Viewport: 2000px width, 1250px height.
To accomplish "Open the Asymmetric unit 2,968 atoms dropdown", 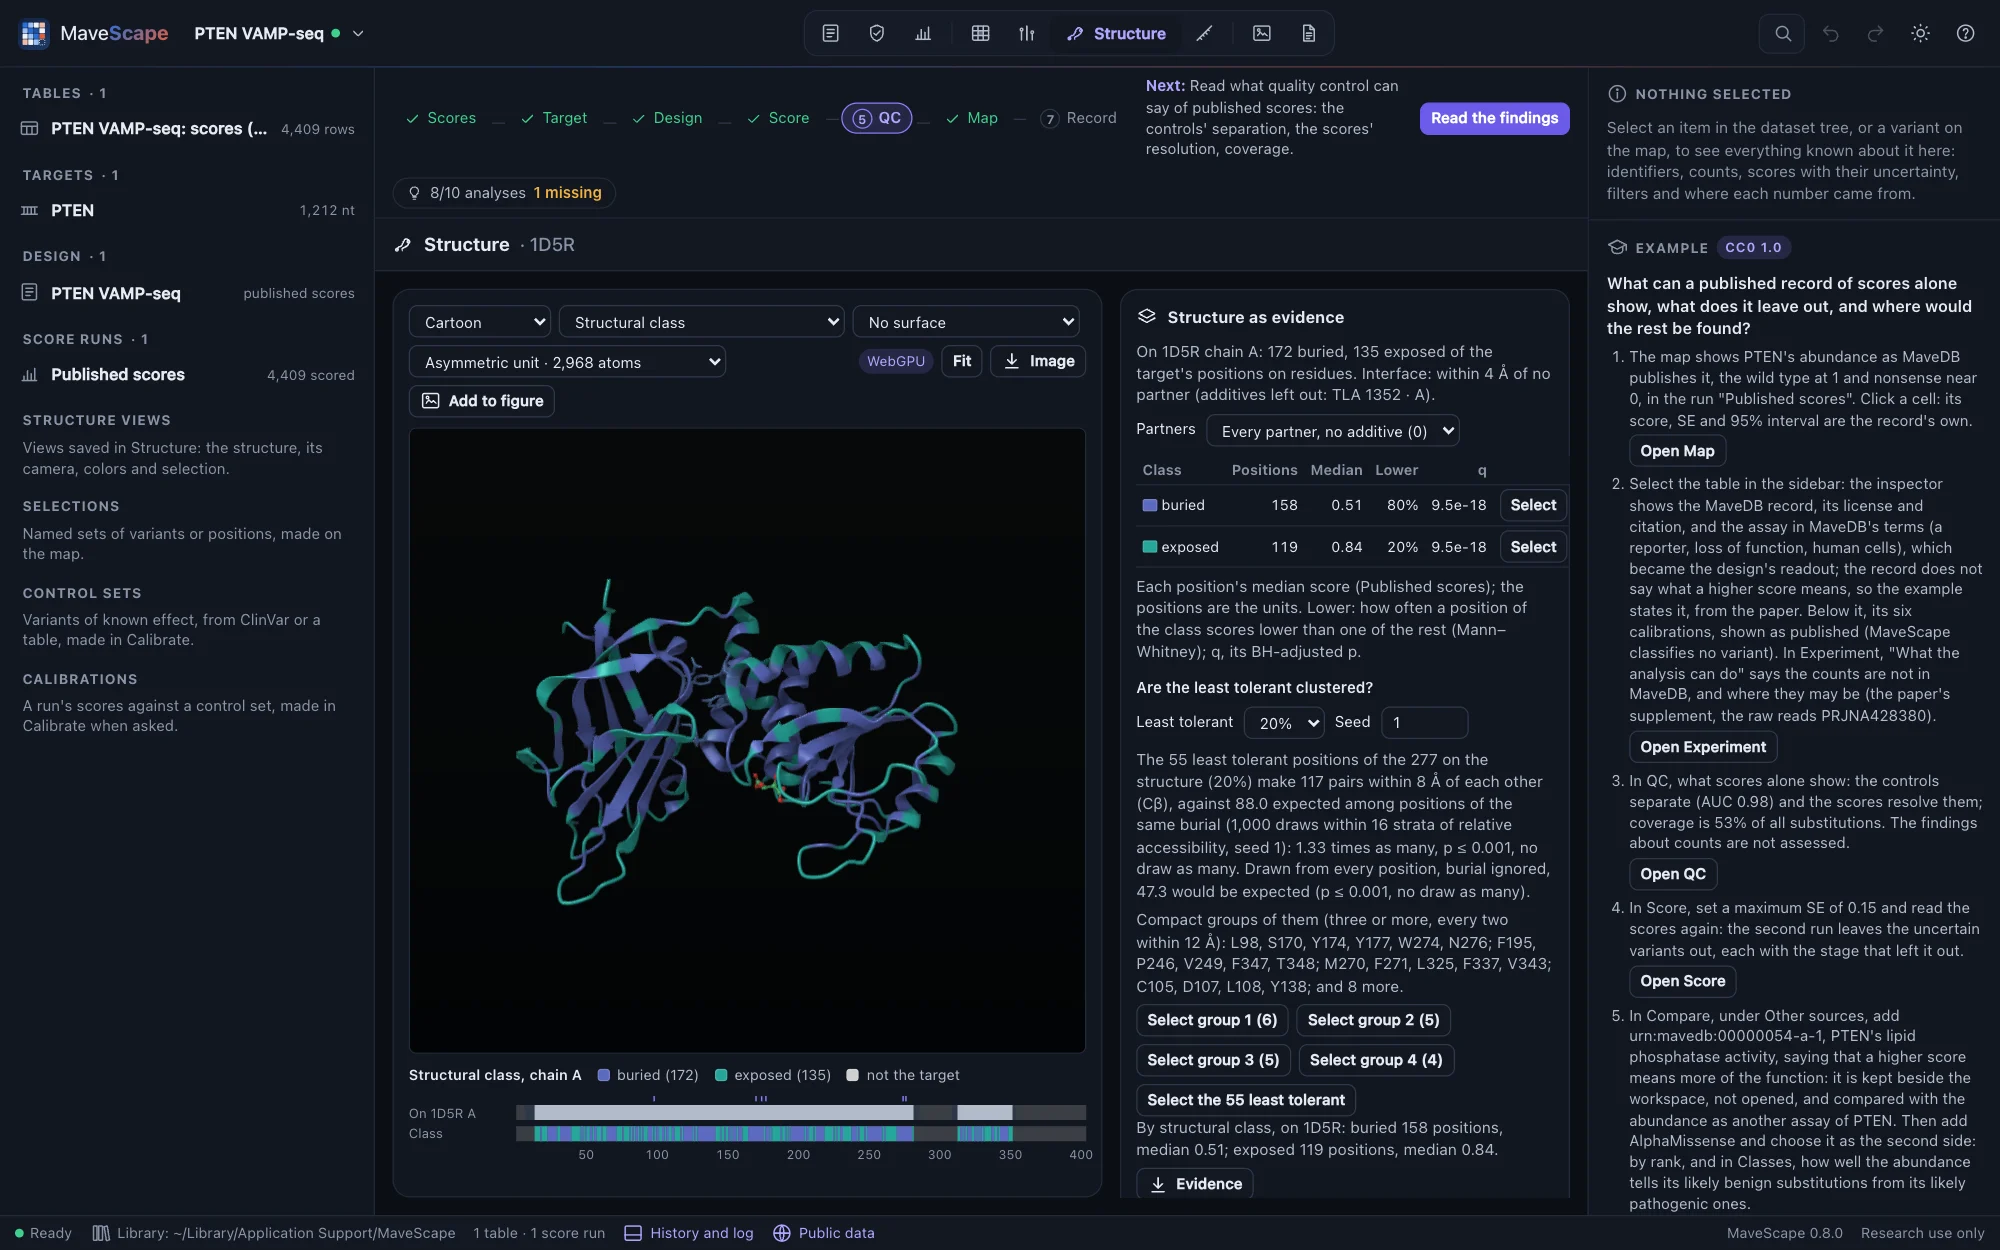I will pyautogui.click(x=567, y=362).
